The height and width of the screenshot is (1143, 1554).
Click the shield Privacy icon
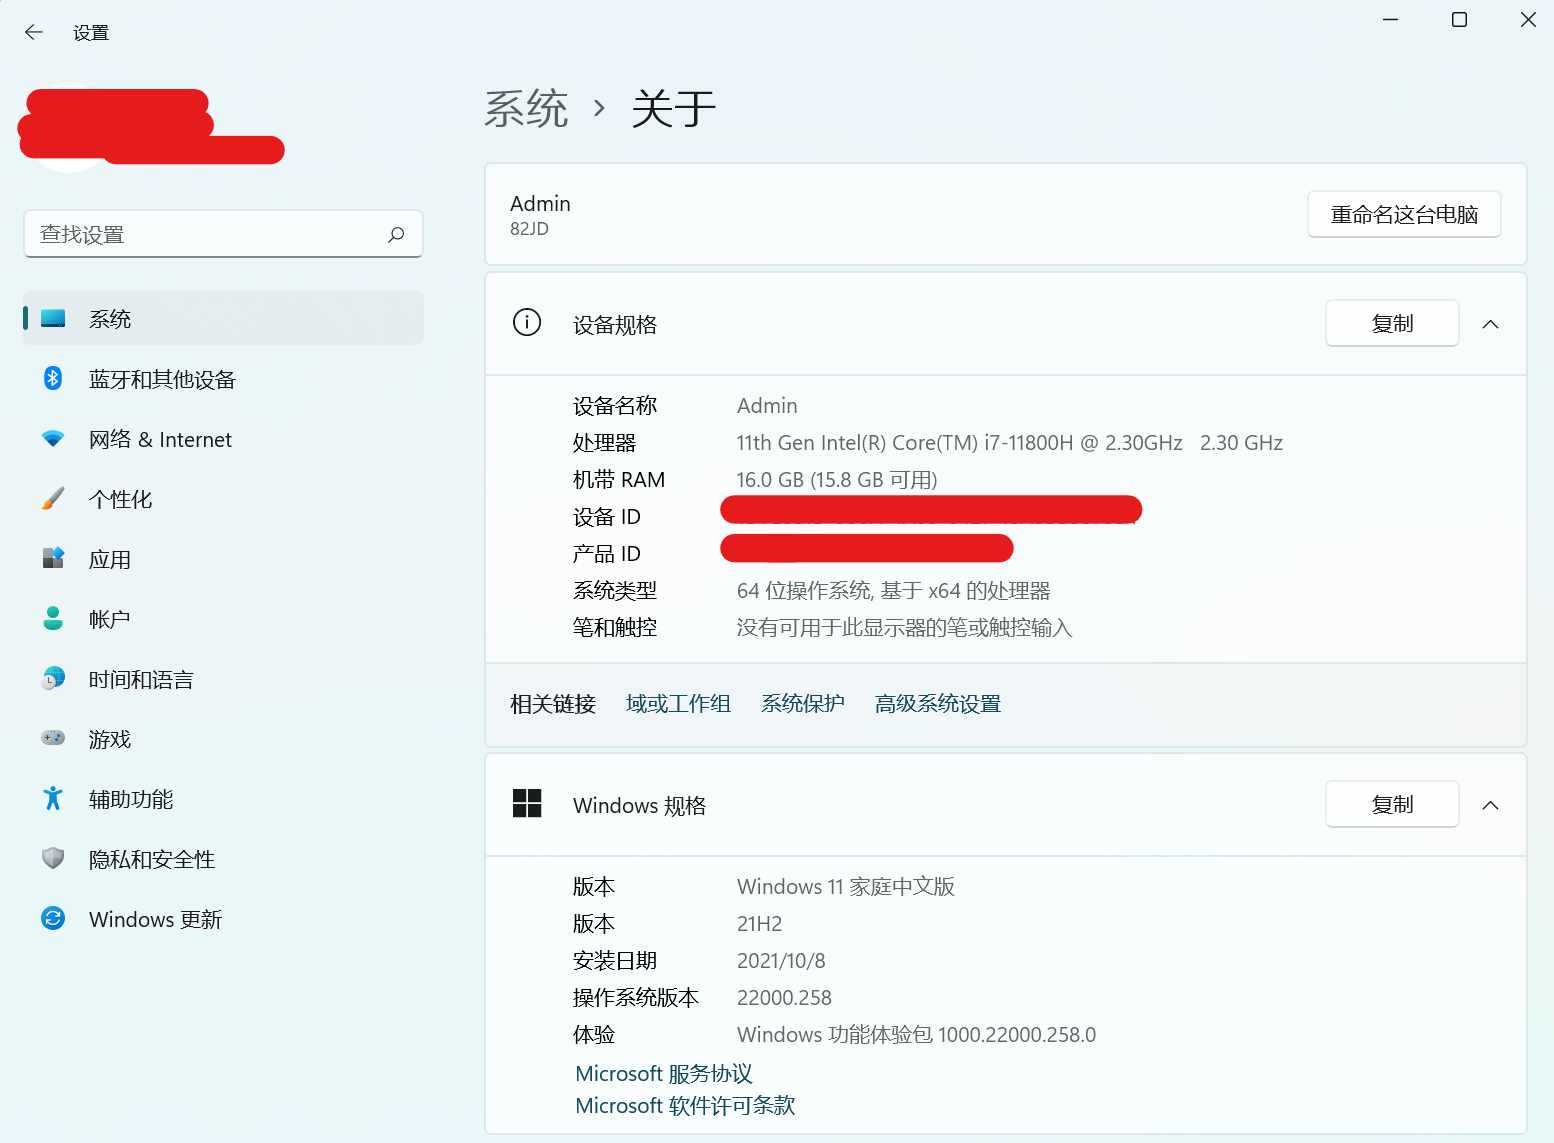53,858
